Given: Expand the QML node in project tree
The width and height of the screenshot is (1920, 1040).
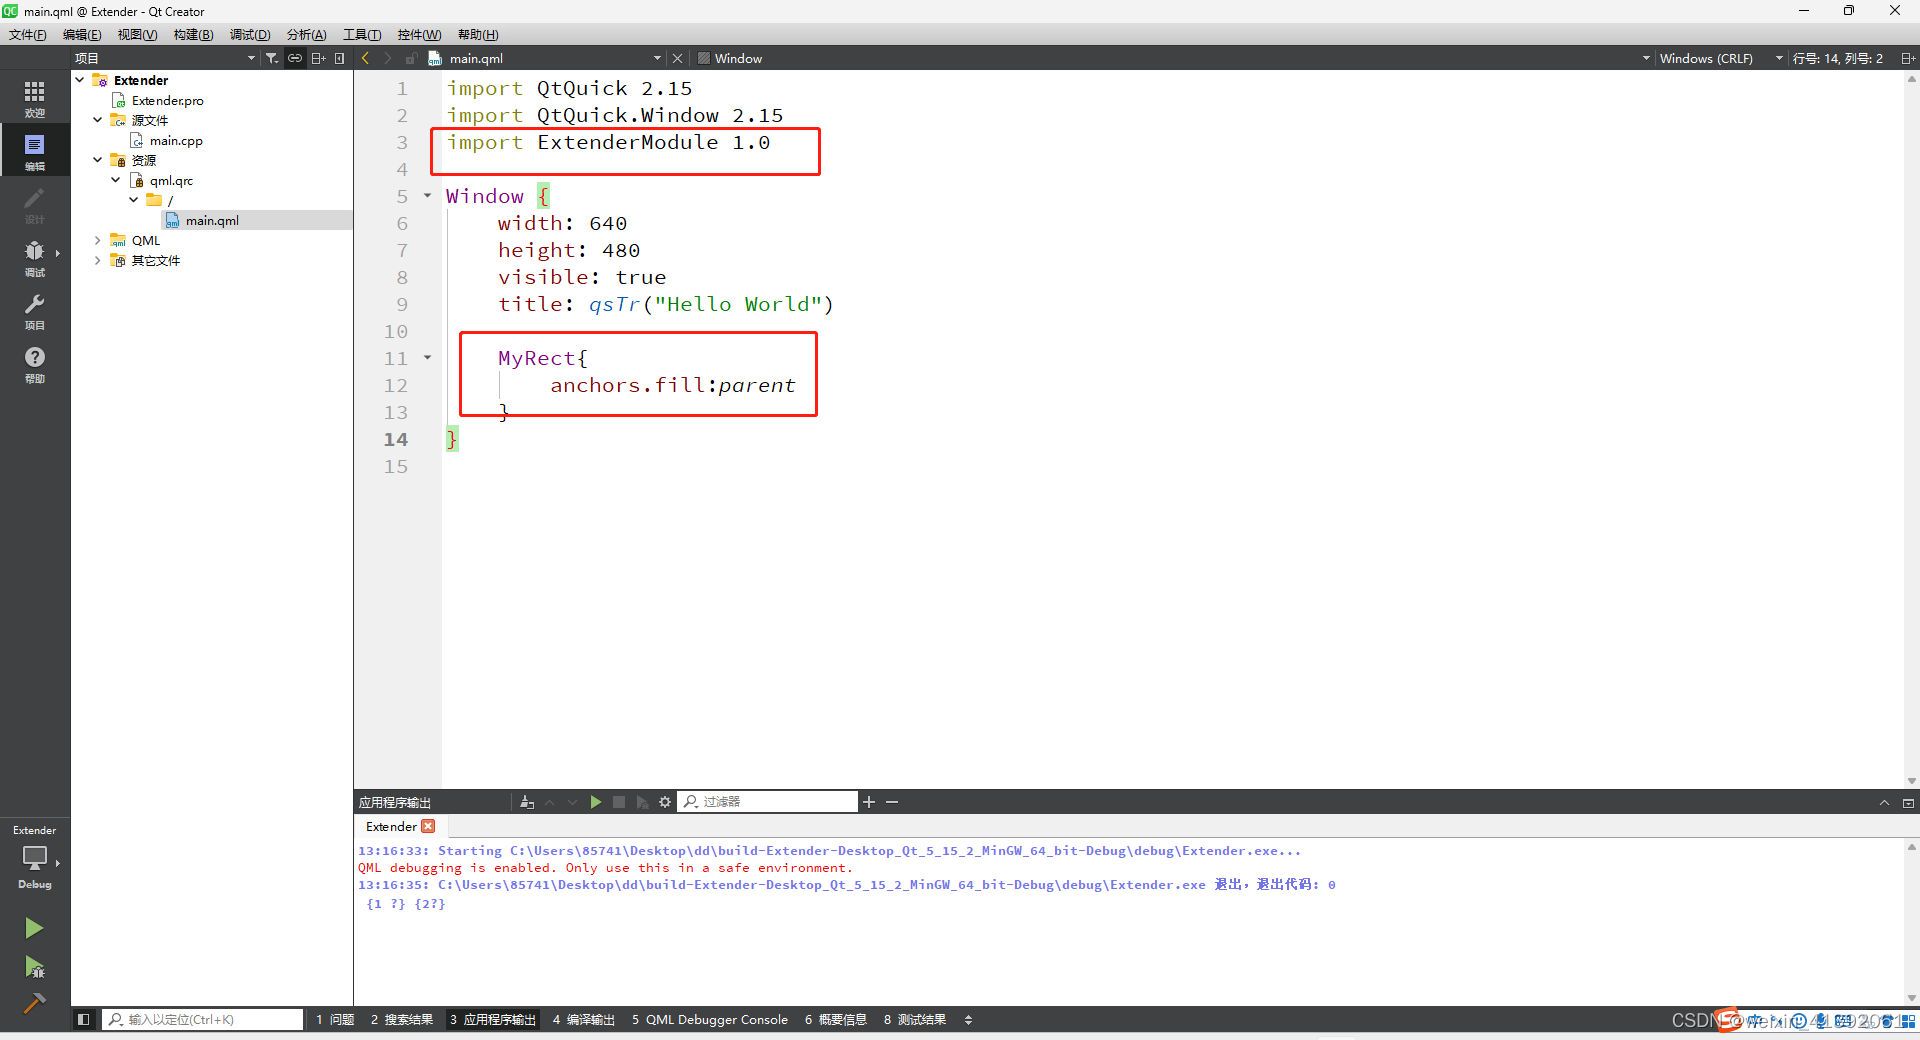Looking at the screenshot, I should [x=97, y=240].
